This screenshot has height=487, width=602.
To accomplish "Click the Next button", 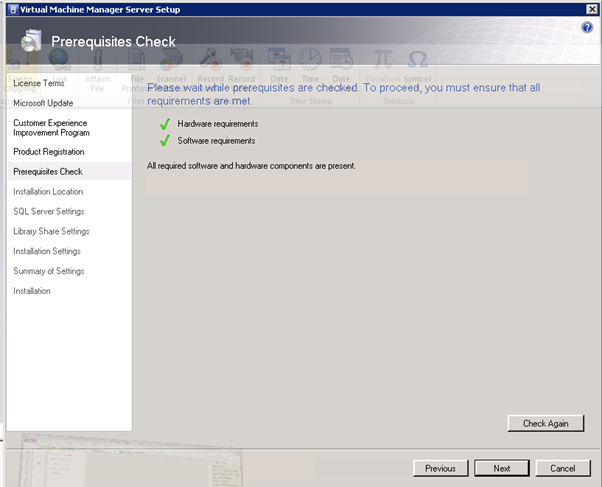I will pos(501,468).
